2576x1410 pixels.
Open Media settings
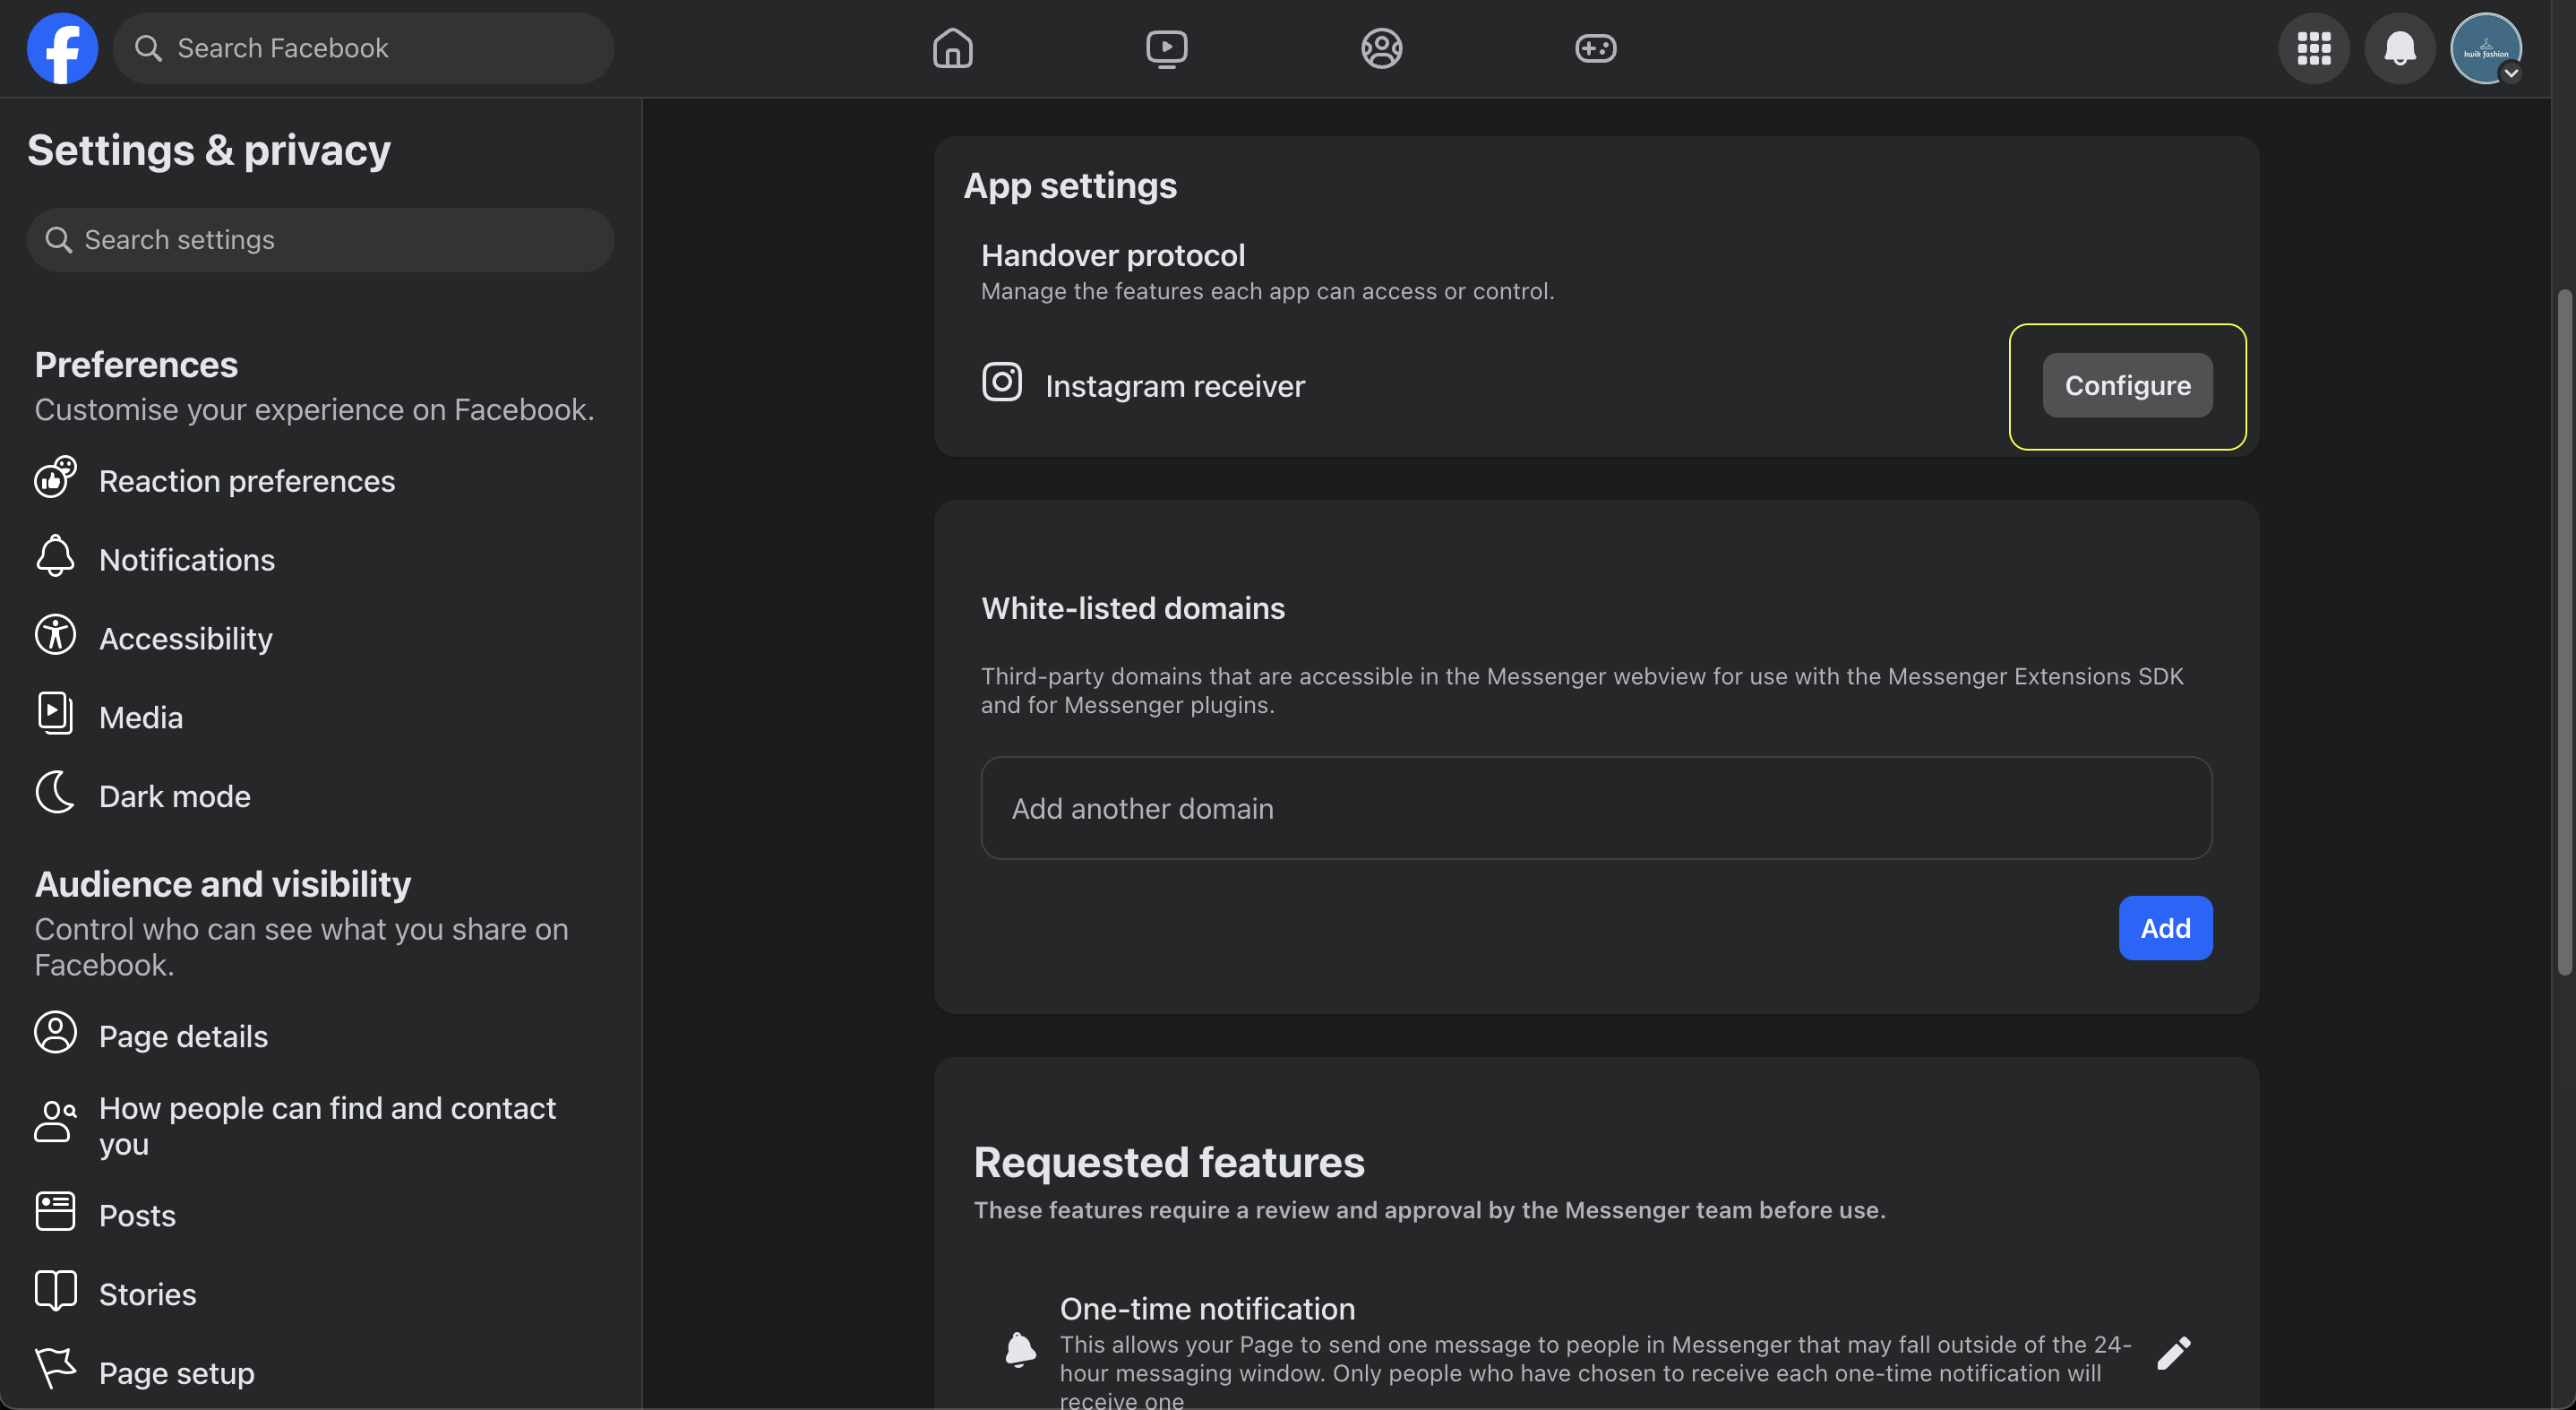[320, 718]
